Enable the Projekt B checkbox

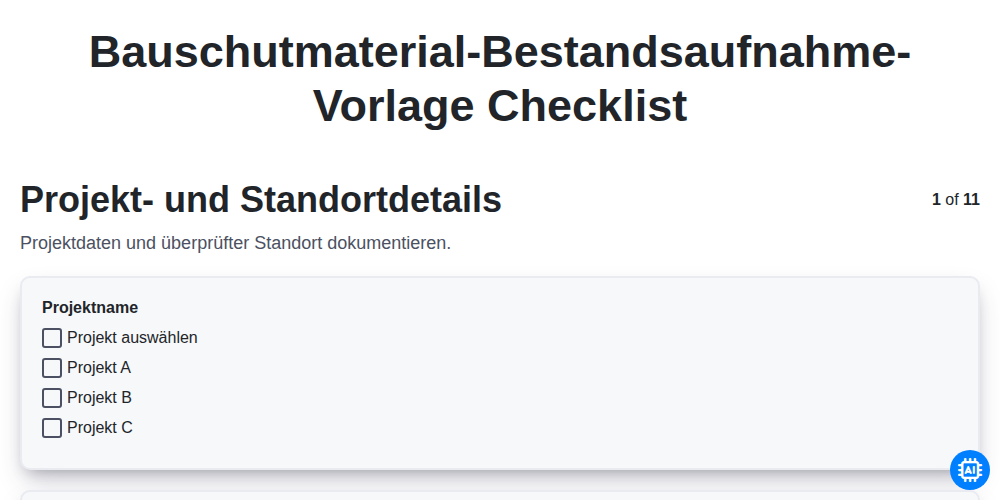[52, 398]
